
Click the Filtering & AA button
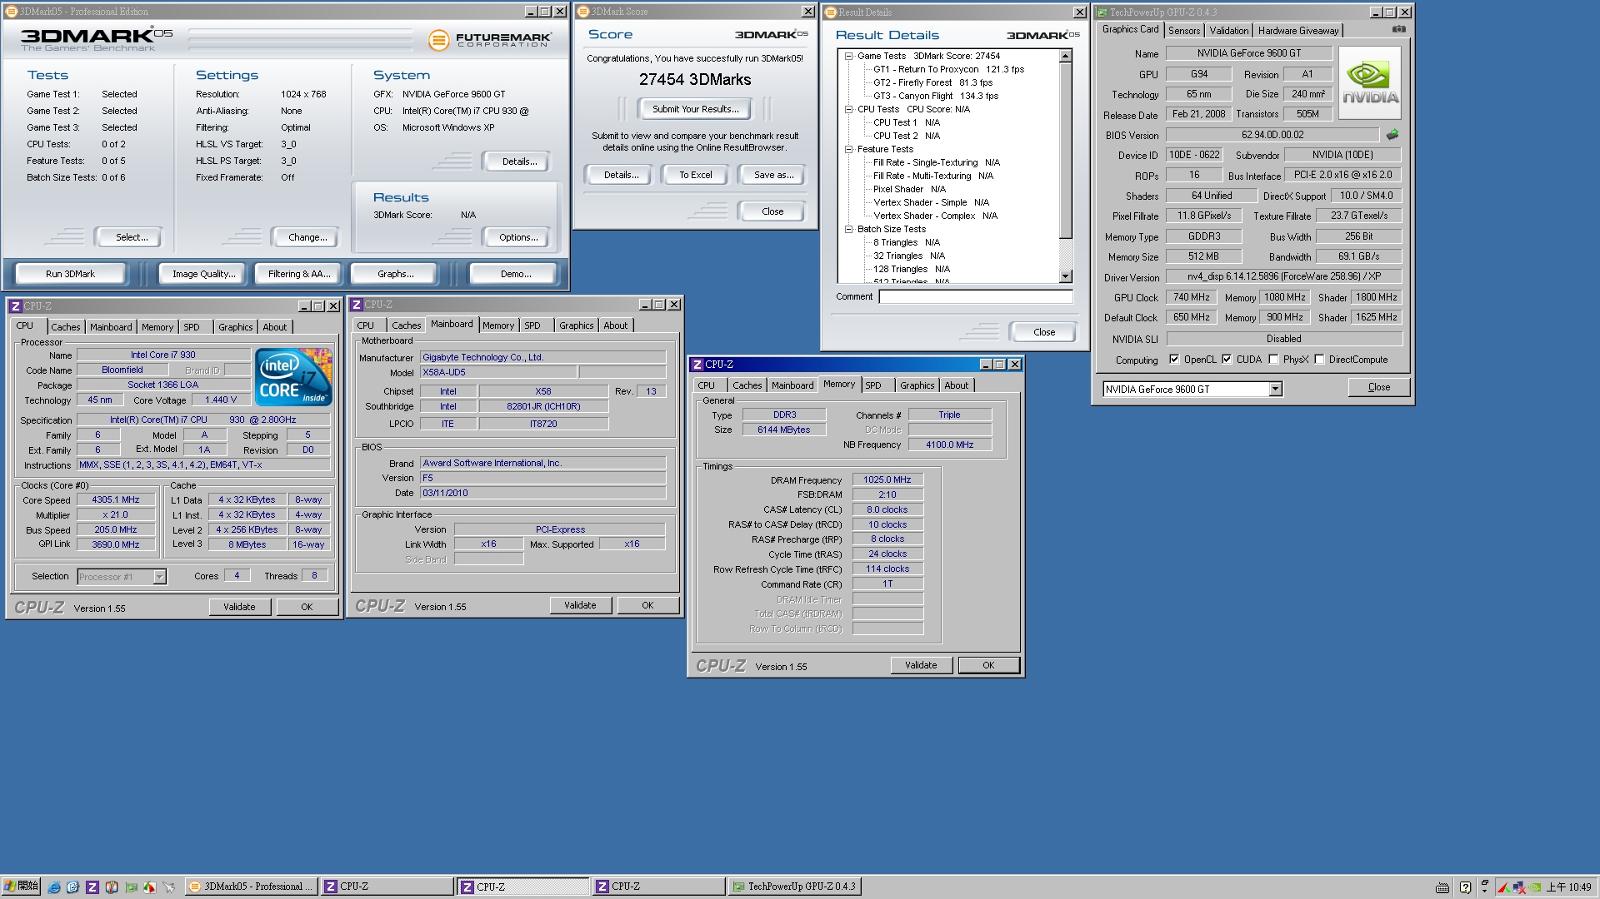[x=298, y=273]
